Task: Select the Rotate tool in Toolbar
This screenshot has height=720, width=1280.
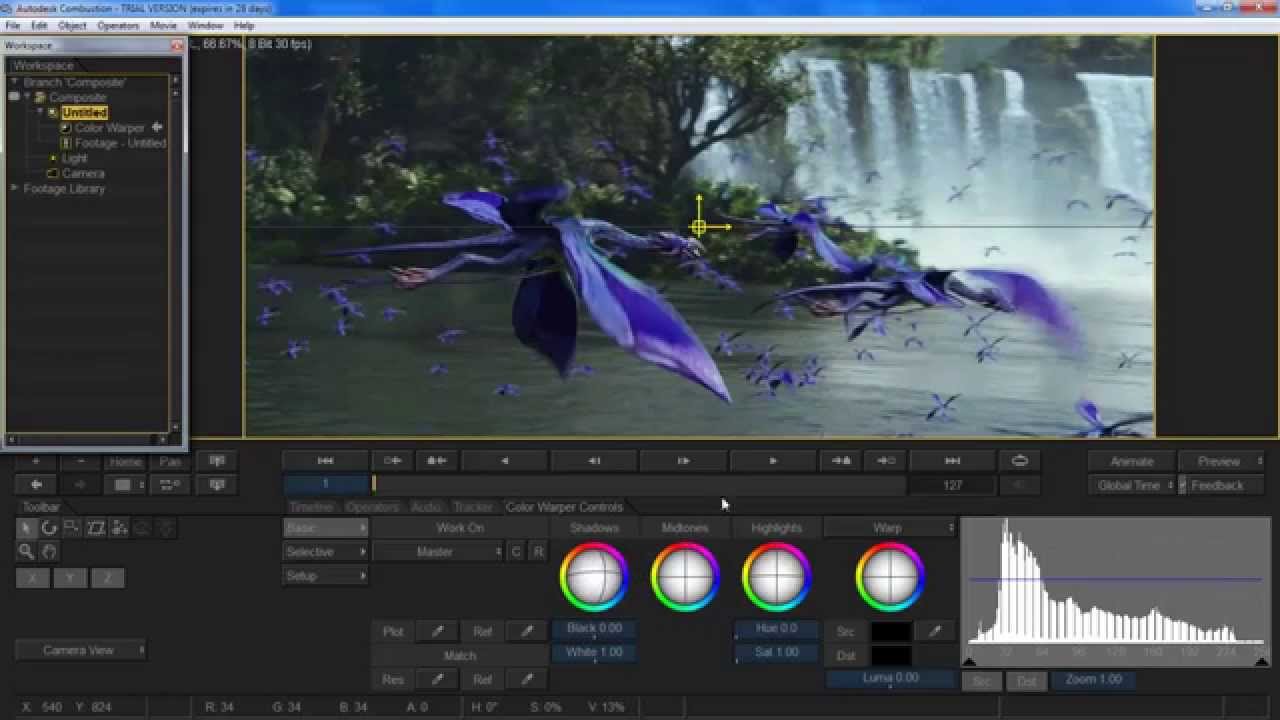Action: coord(49,527)
